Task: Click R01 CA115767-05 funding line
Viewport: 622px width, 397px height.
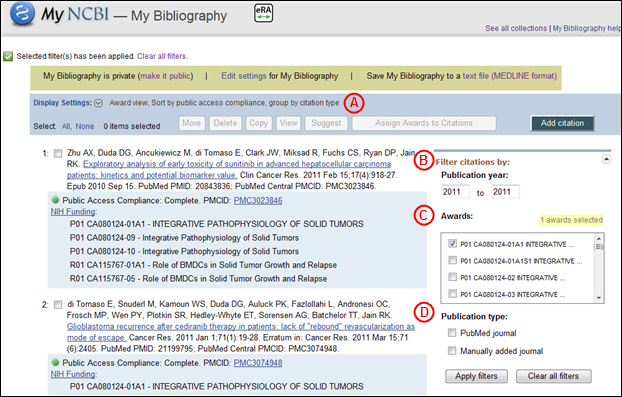Action: [x=198, y=279]
